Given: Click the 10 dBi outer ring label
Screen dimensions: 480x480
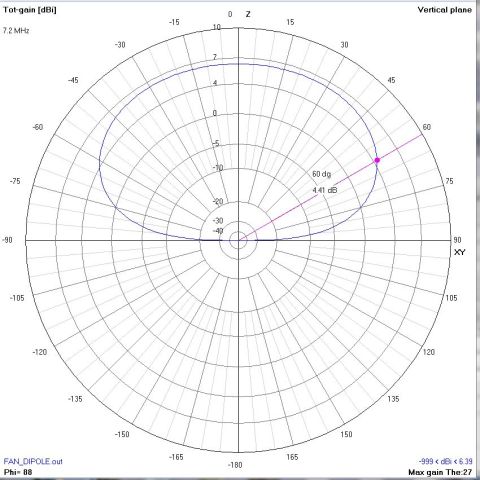Looking at the screenshot, I should coord(217,27).
